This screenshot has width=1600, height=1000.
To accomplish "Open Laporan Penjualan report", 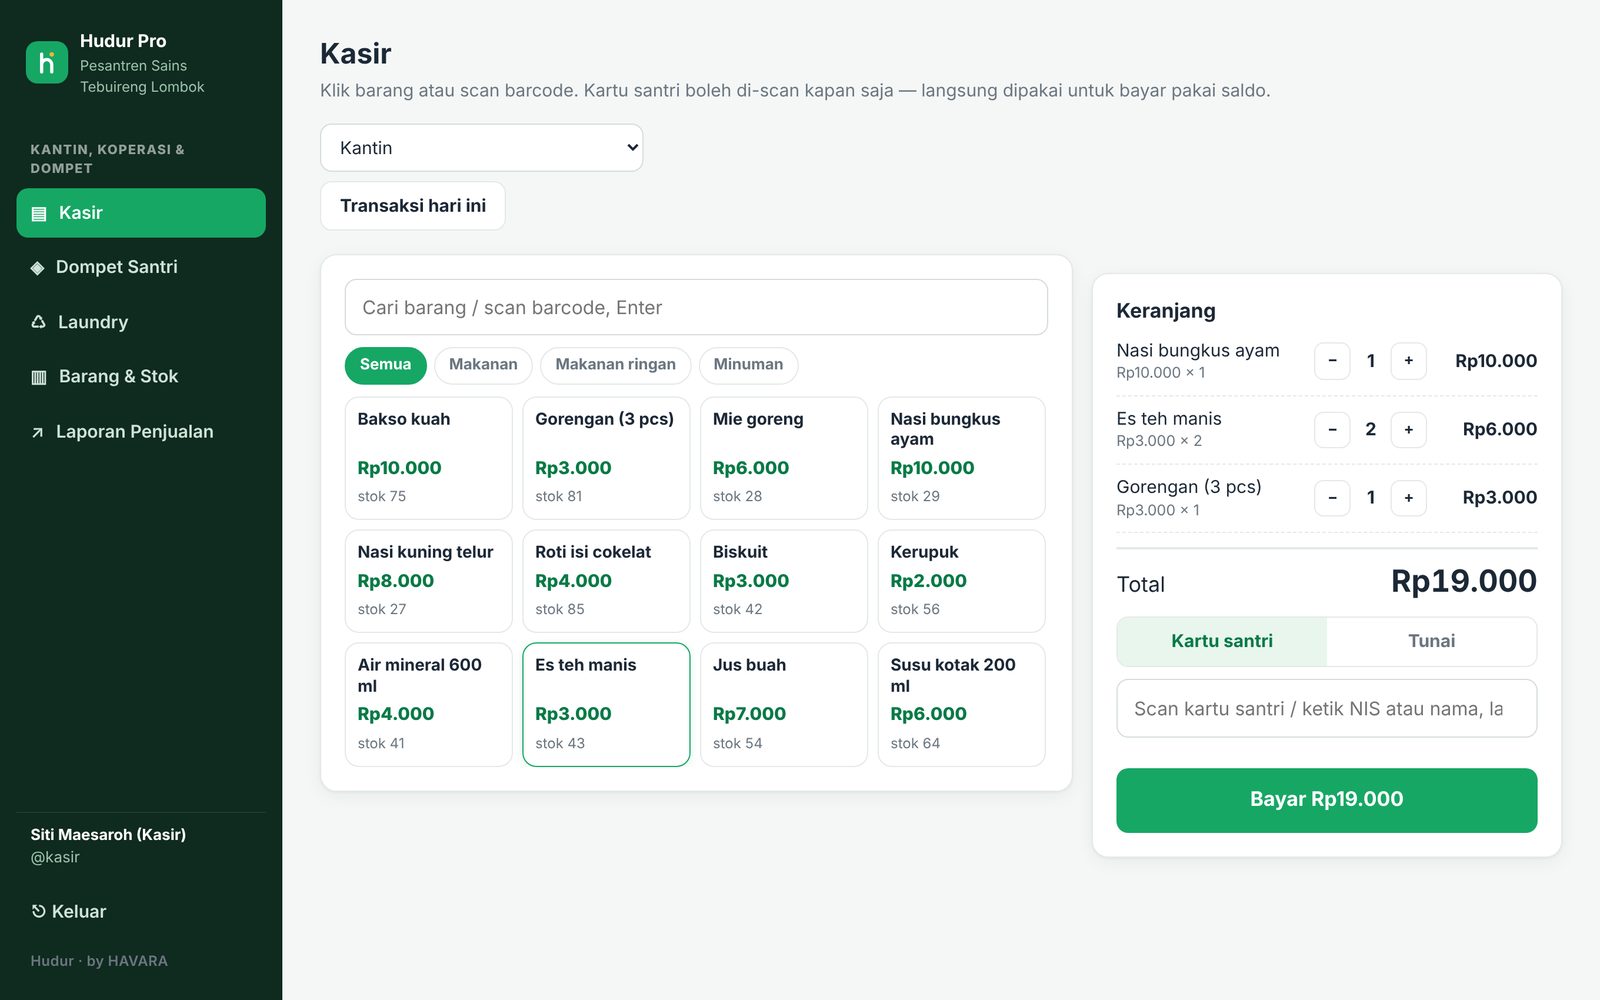I will tap(141, 432).
